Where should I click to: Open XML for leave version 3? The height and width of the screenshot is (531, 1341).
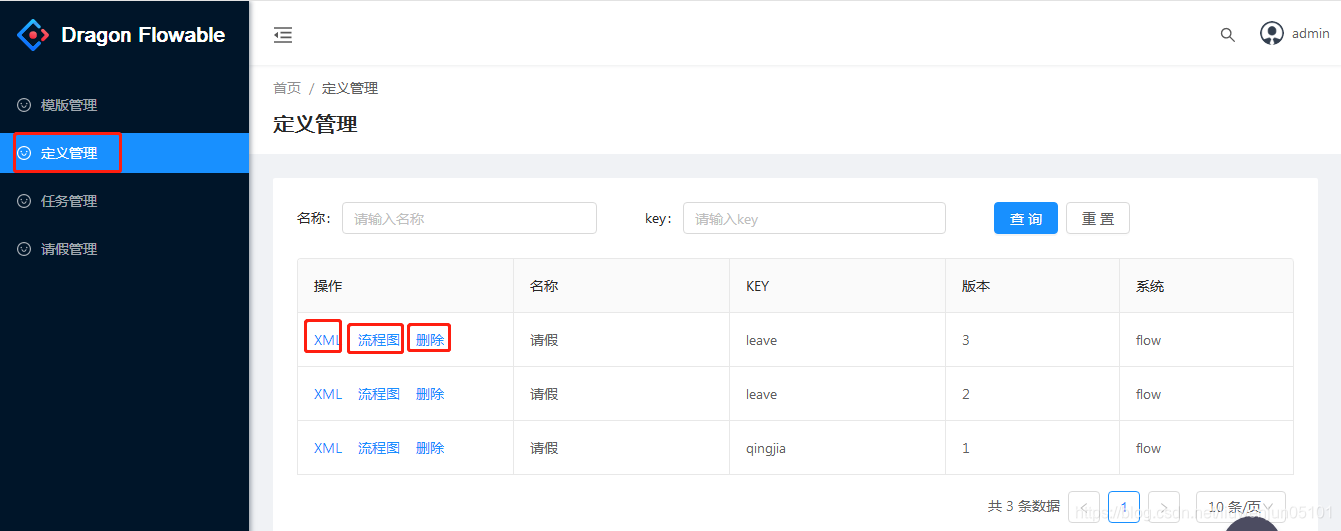pyautogui.click(x=328, y=340)
